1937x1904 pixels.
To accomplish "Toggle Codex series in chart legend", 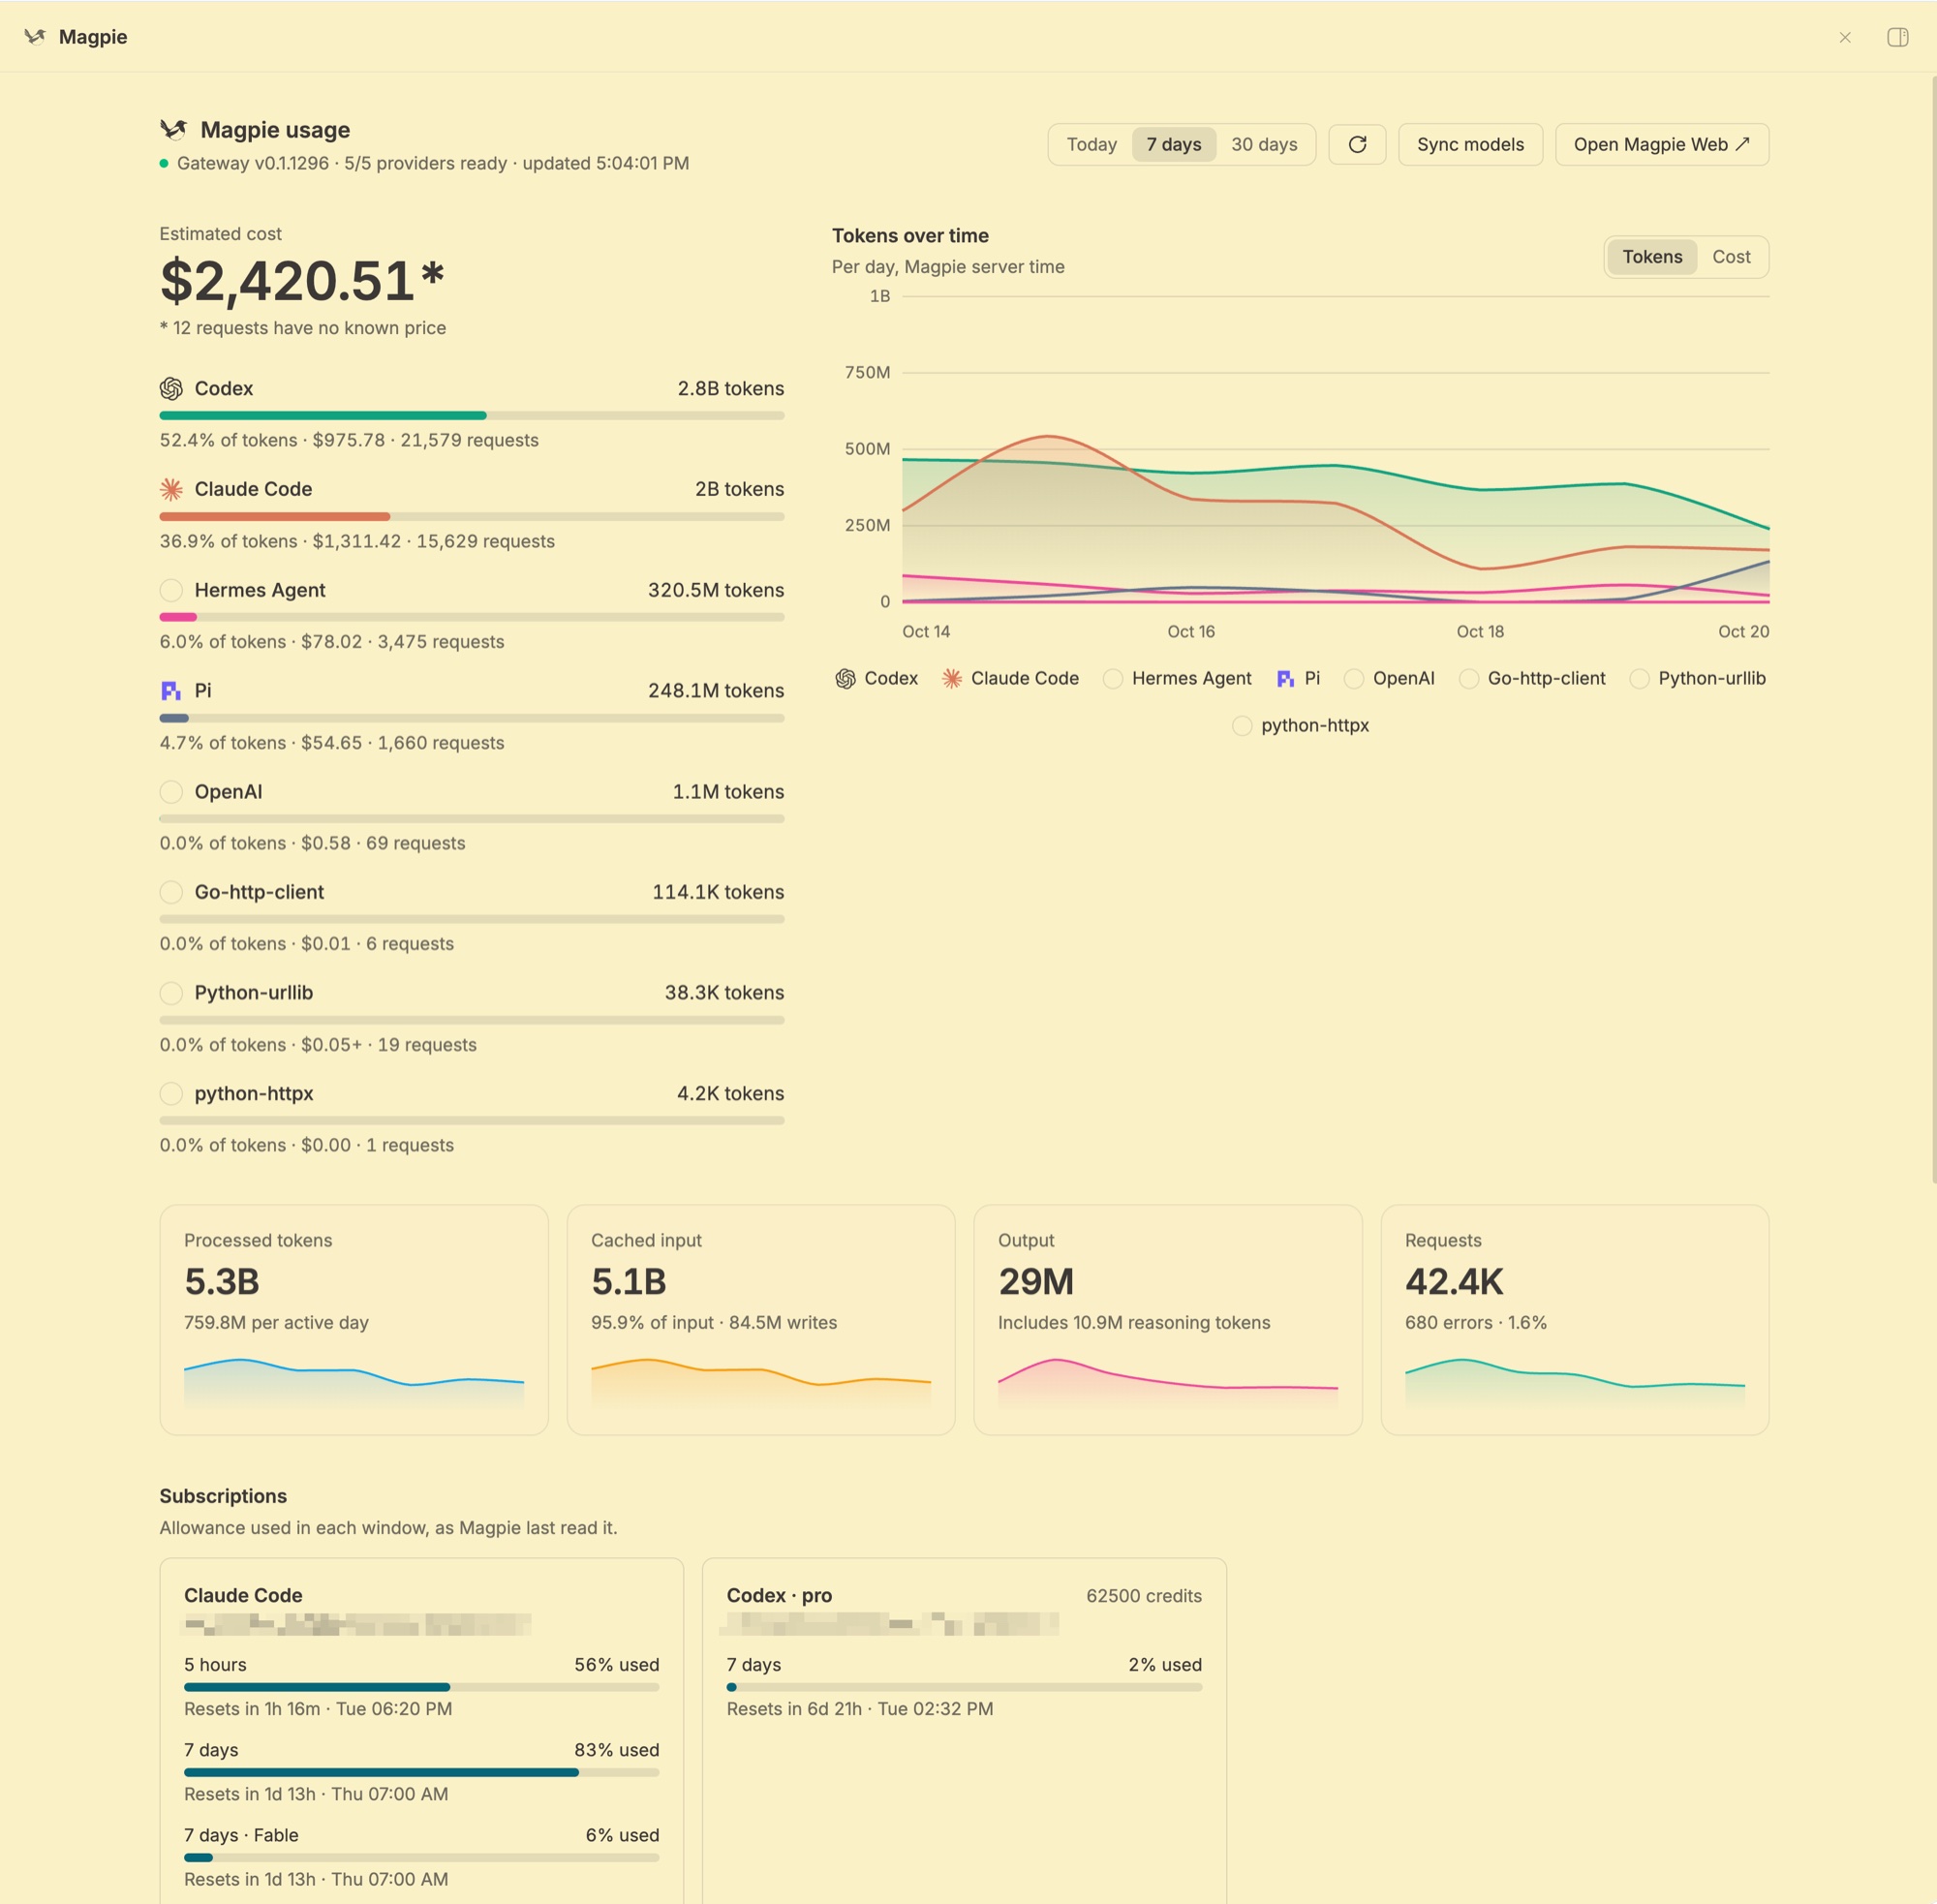I will (x=876, y=679).
